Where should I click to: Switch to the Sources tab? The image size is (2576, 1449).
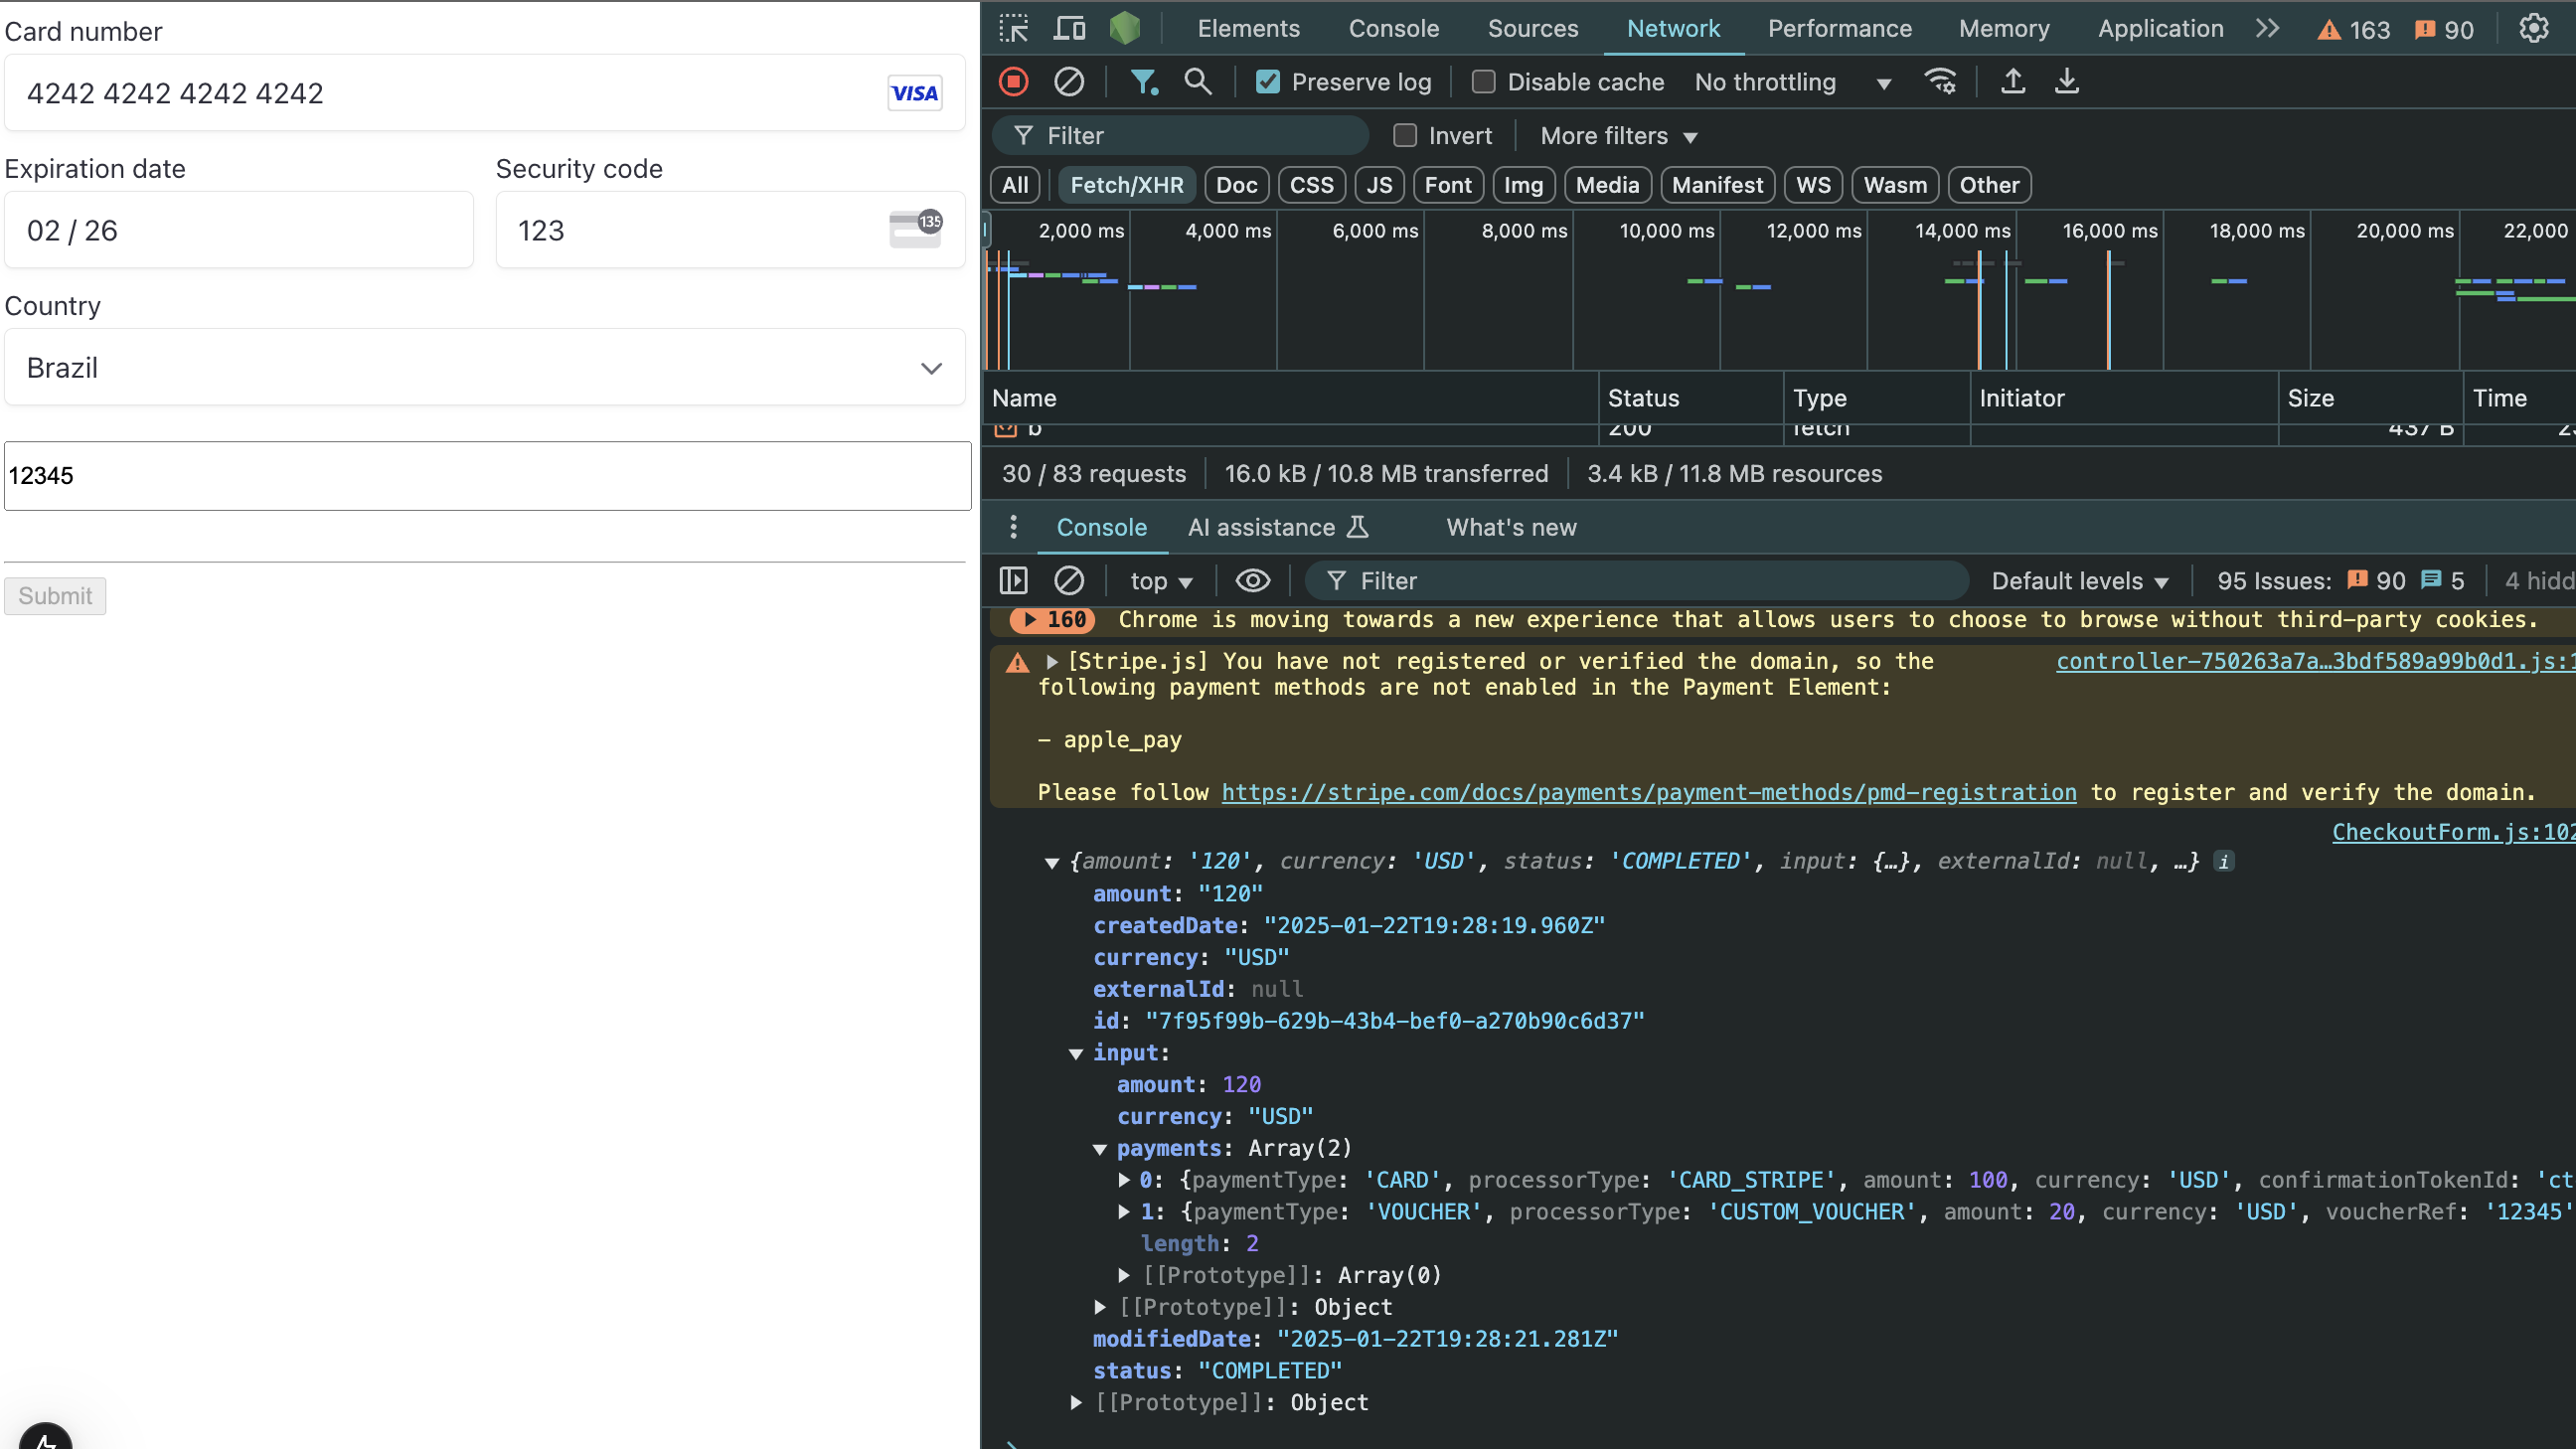pyautogui.click(x=1532, y=29)
